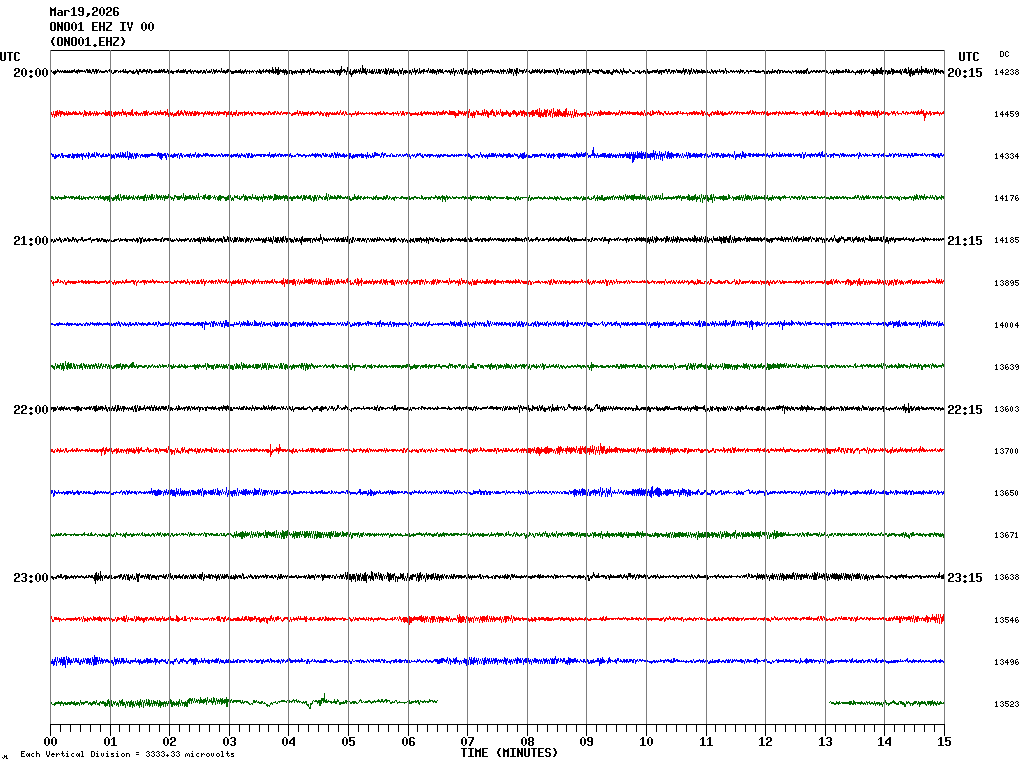Click the DC value 14459

click(1006, 115)
